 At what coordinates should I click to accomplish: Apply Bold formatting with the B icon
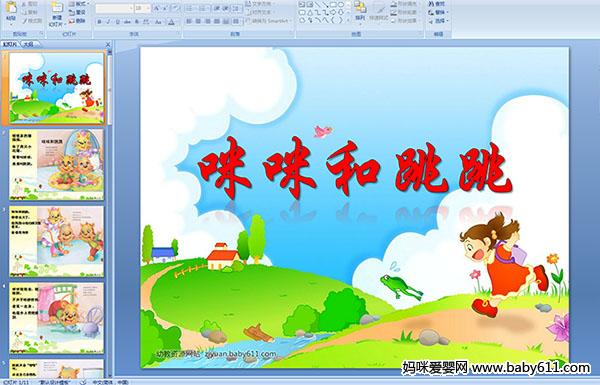(100, 22)
